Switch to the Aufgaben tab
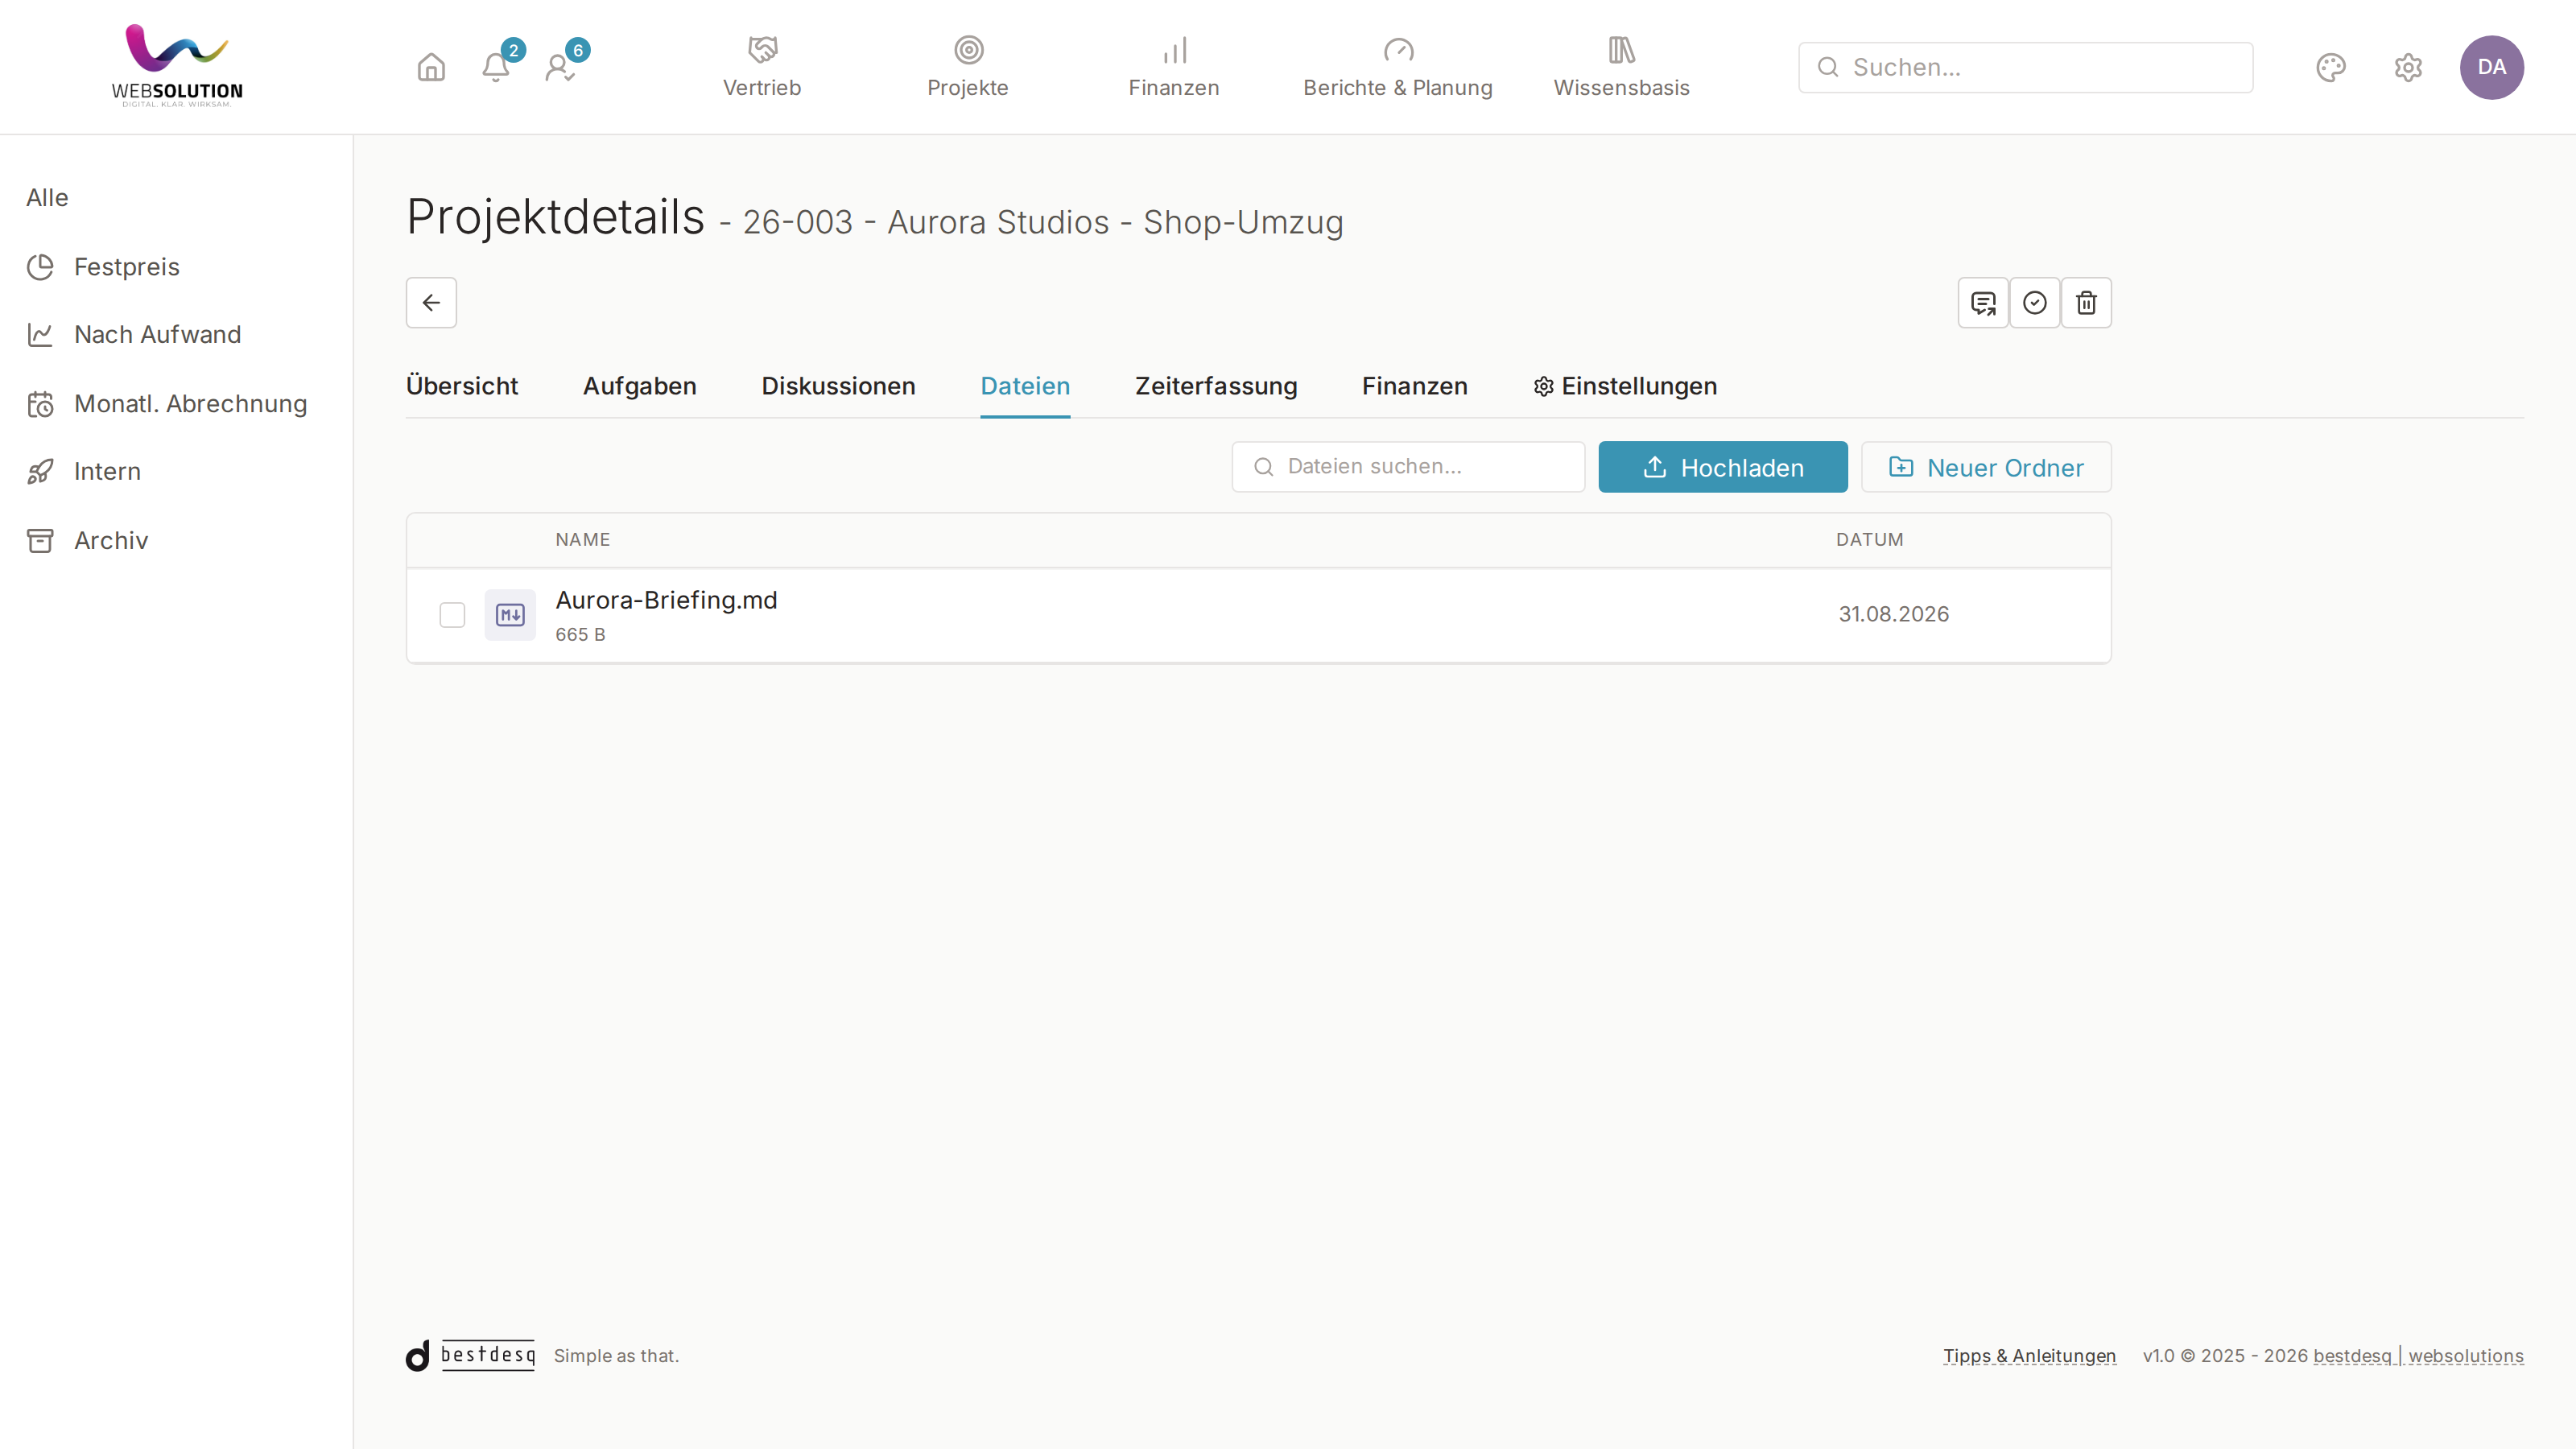Viewport: 2576px width, 1449px height. (x=639, y=386)
